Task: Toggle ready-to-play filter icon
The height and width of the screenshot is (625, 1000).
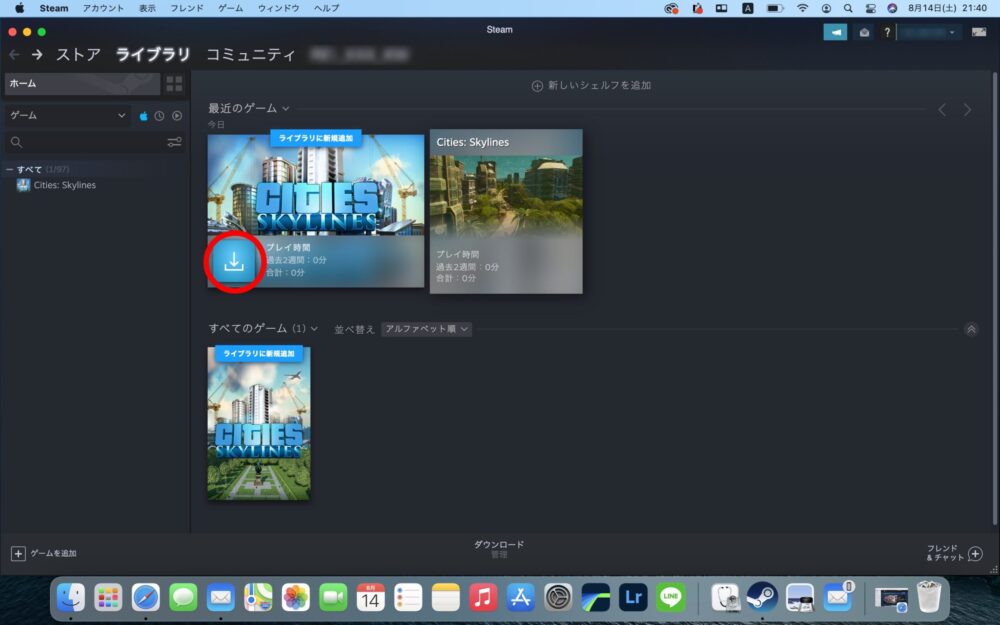Action: (x=177, y=116)
